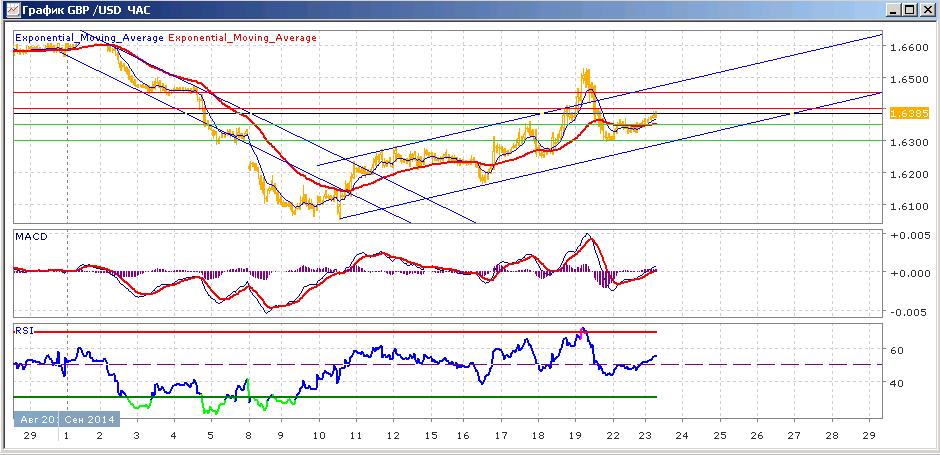Image resolution: width=940 pixels, height=455 pixels.
Task: Select date 15 on time axis
Action: click(x=429, y=435)
